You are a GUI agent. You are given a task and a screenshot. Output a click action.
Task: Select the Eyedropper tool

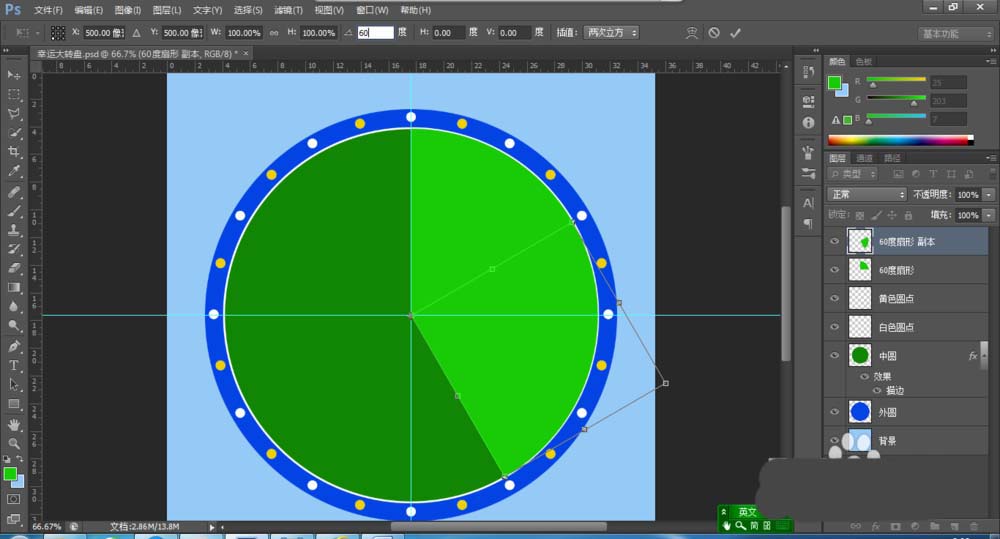13,171
